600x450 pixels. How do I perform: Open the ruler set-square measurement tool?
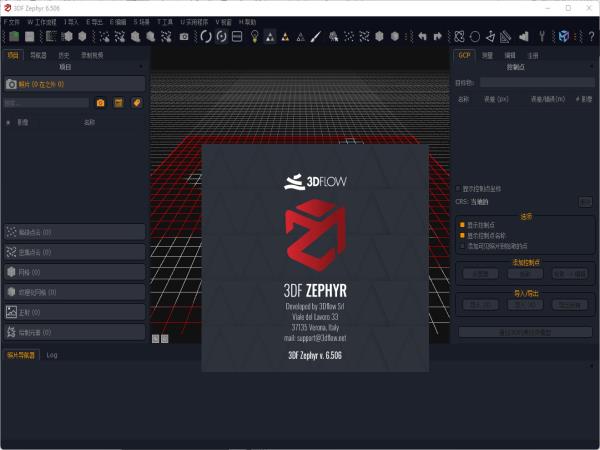point(505,37)
